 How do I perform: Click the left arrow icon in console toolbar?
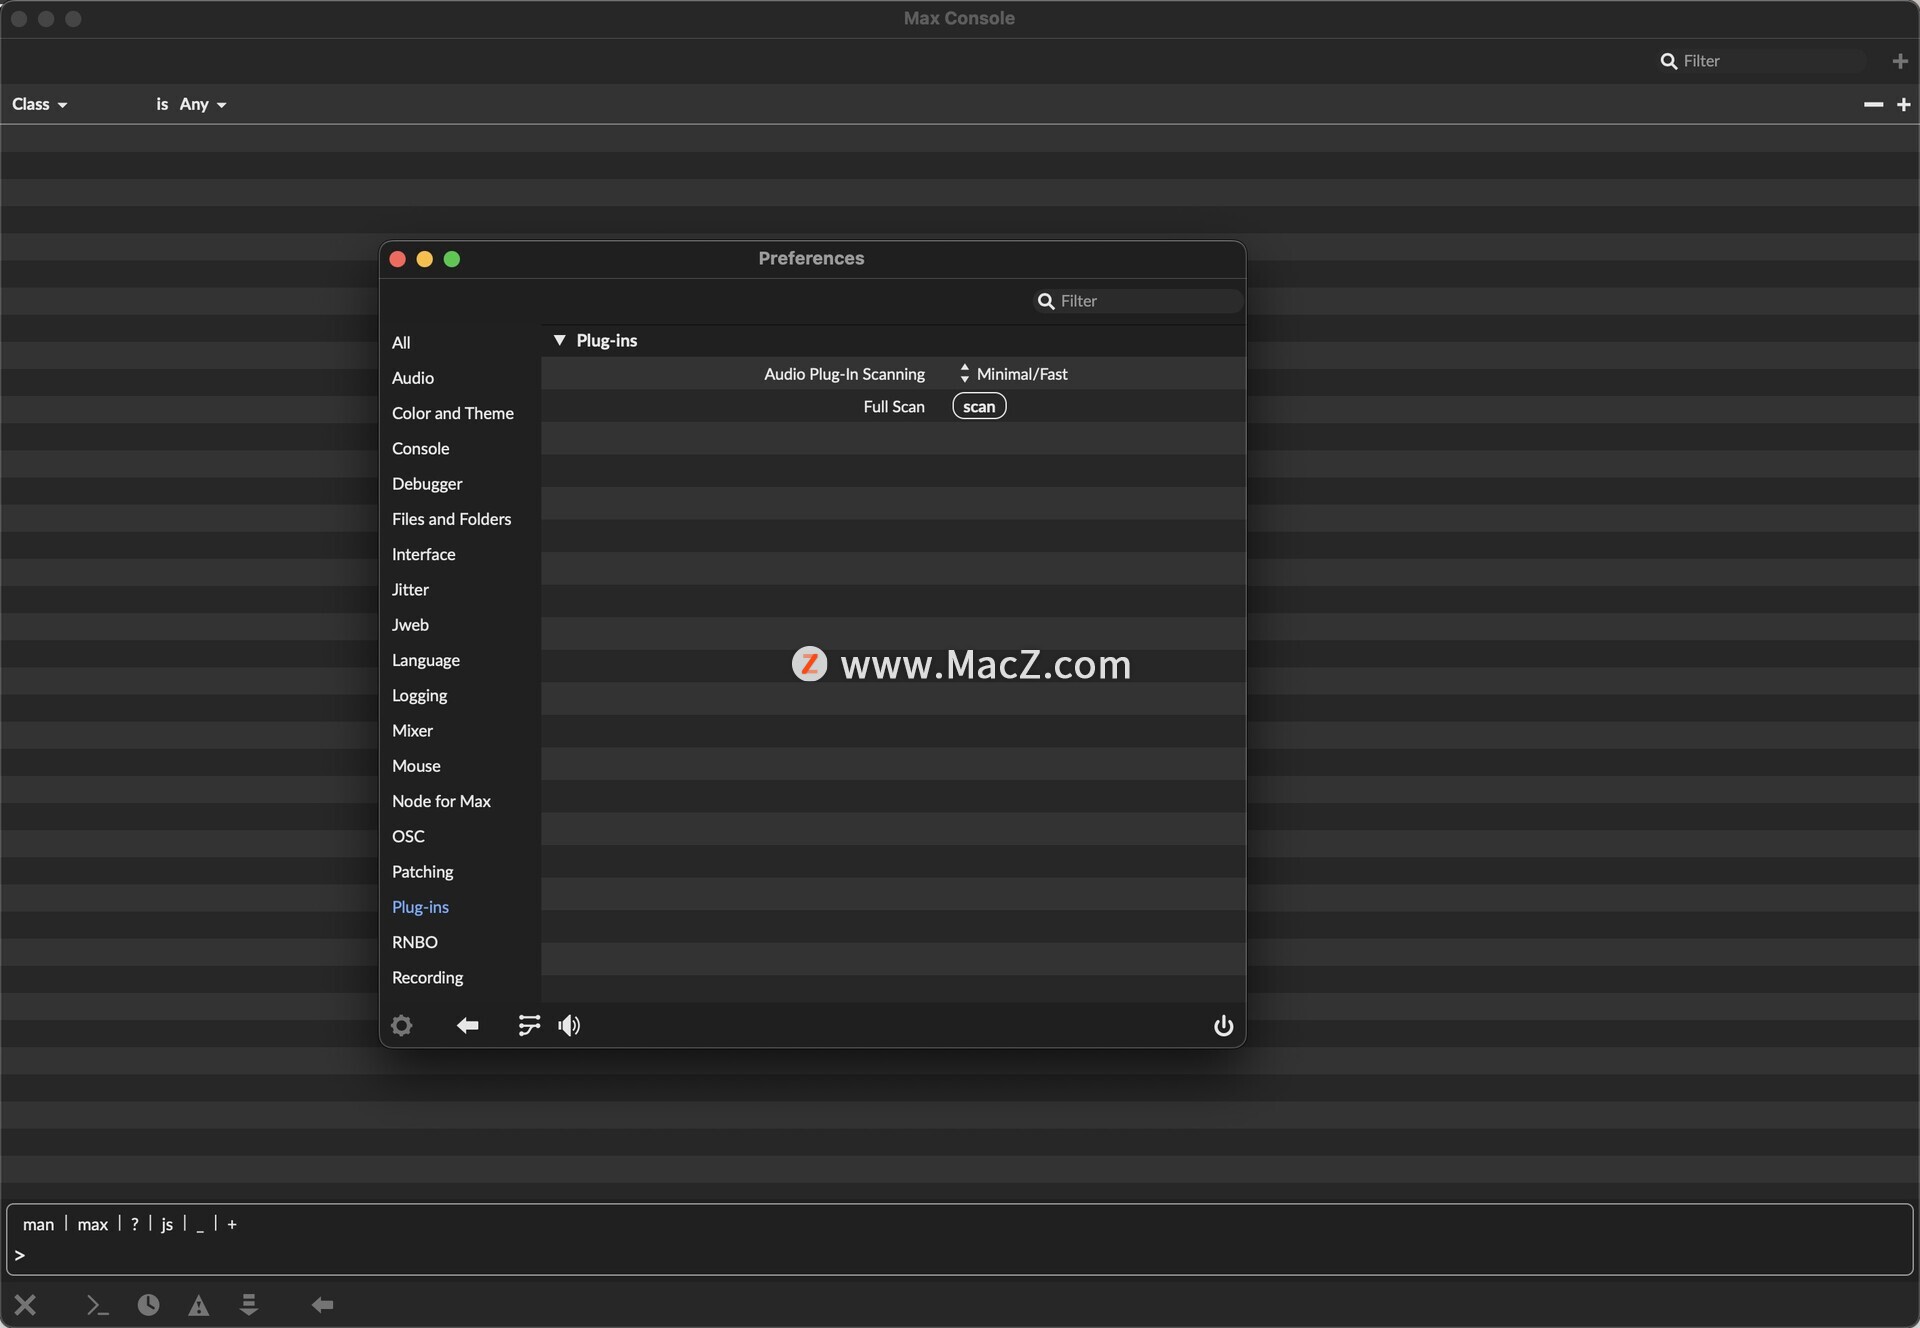click(x=322, y=1305)
